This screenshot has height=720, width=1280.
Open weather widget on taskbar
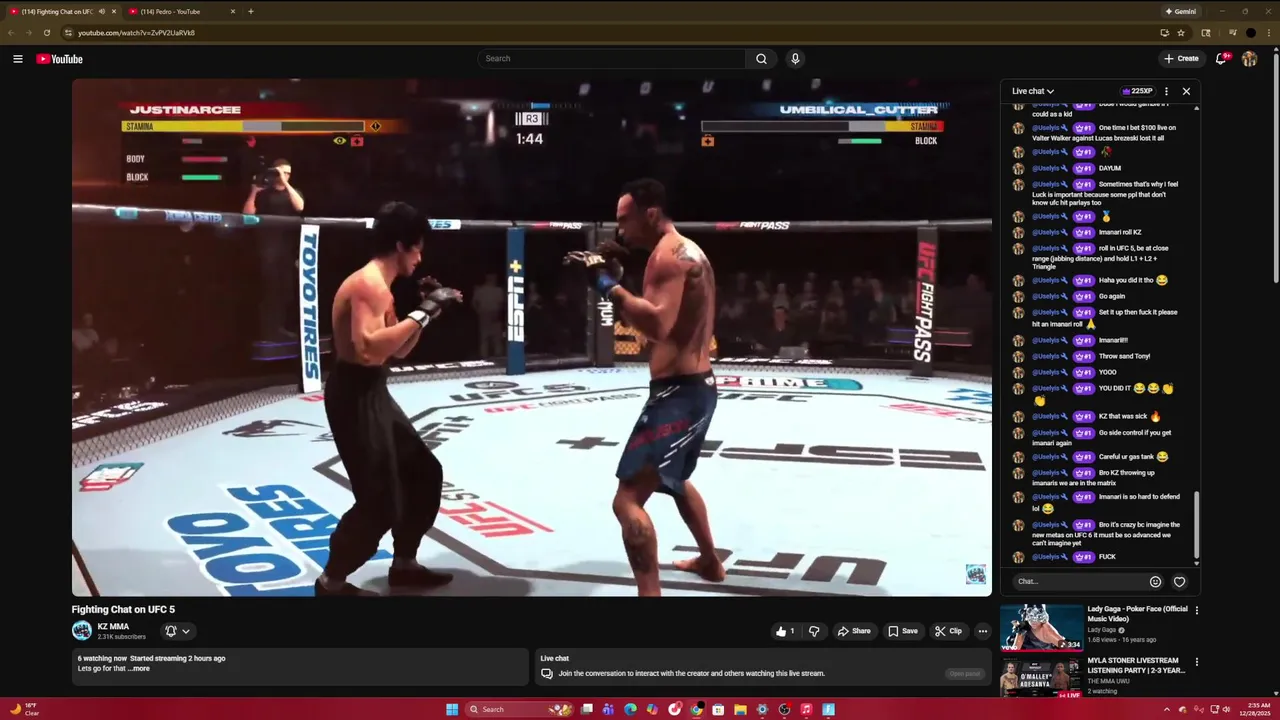(x=25, y=709)
